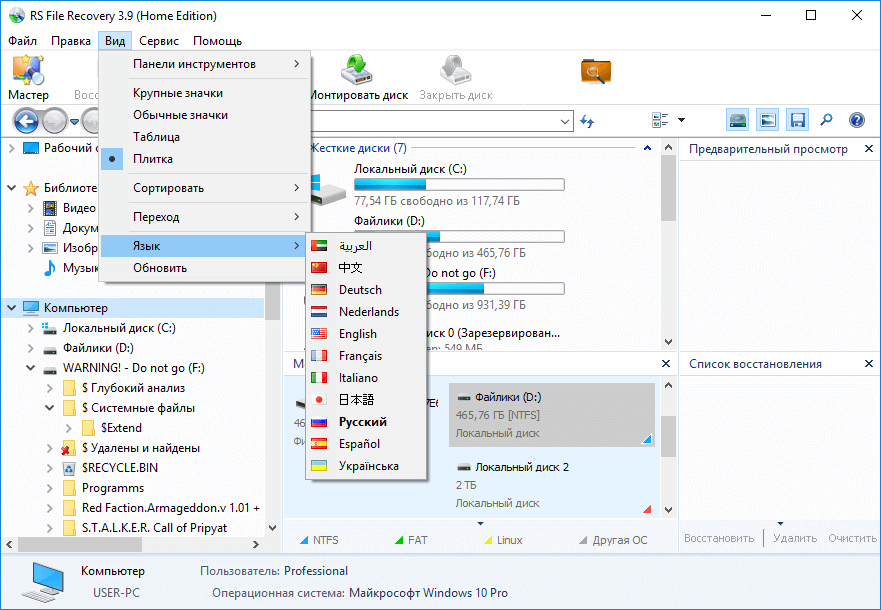Expand Файлики (D:) tree node
Image resolution: width=881 pixels, height=610 pixels.
[x=30, y=348]
